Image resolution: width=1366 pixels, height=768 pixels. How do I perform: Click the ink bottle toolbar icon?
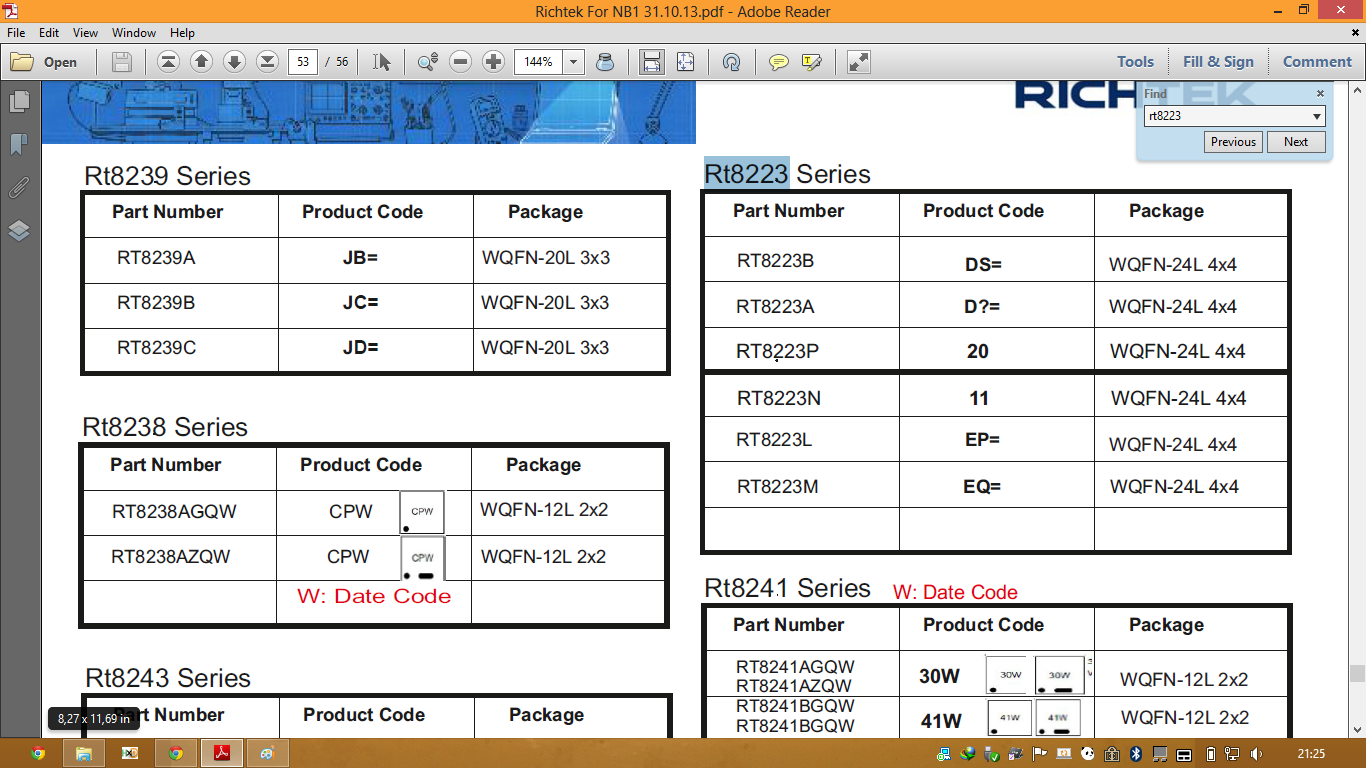tap(605, 62)
